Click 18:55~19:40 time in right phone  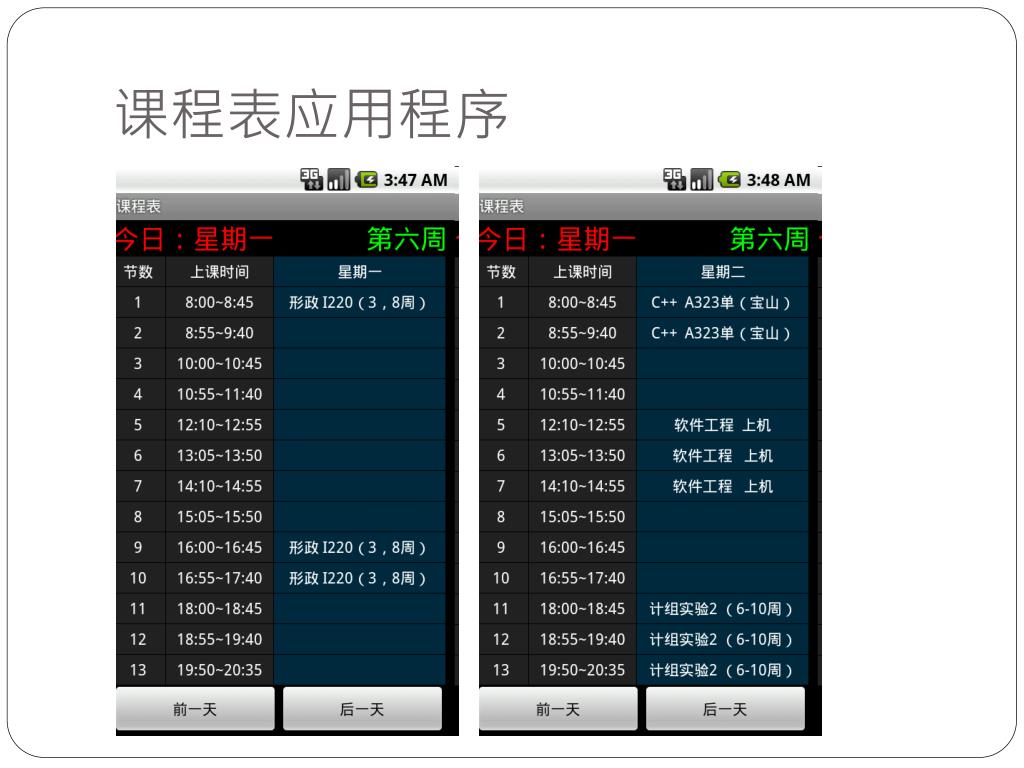point(583,639)
